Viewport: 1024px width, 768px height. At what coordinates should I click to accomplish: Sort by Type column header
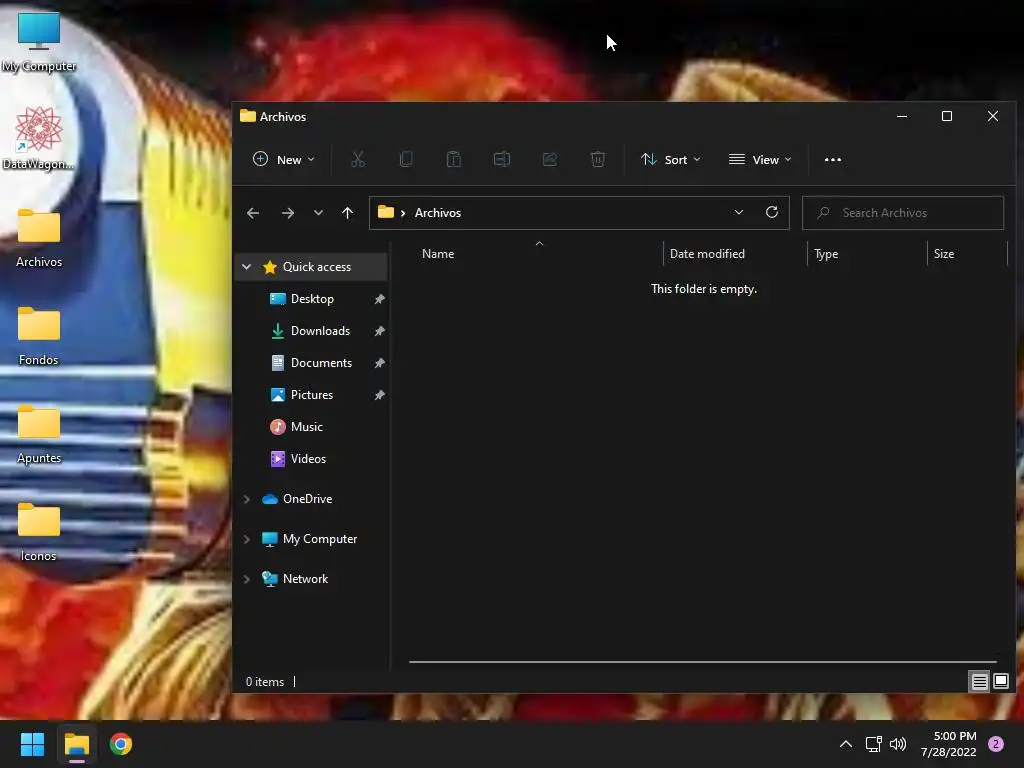[x=826, y=254]
